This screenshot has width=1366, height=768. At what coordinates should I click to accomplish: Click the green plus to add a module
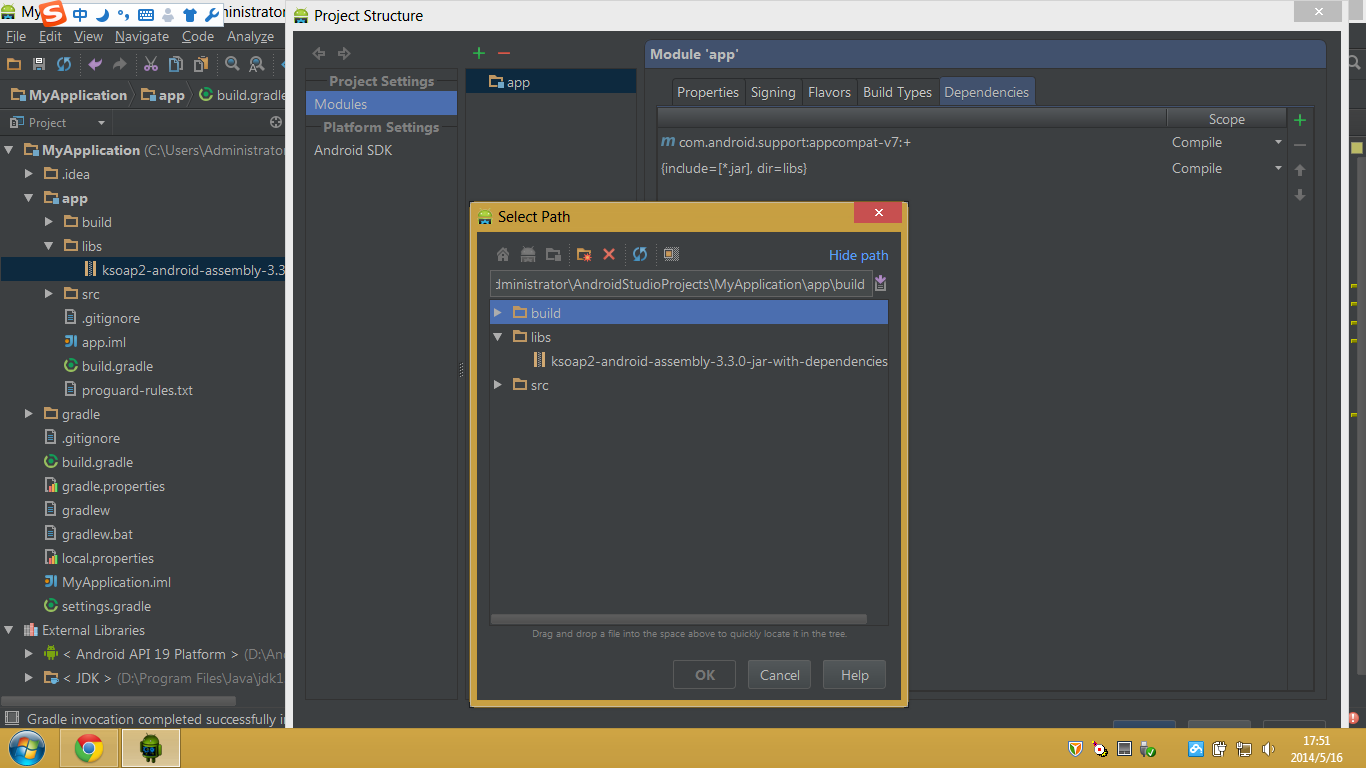click(479, 53)
